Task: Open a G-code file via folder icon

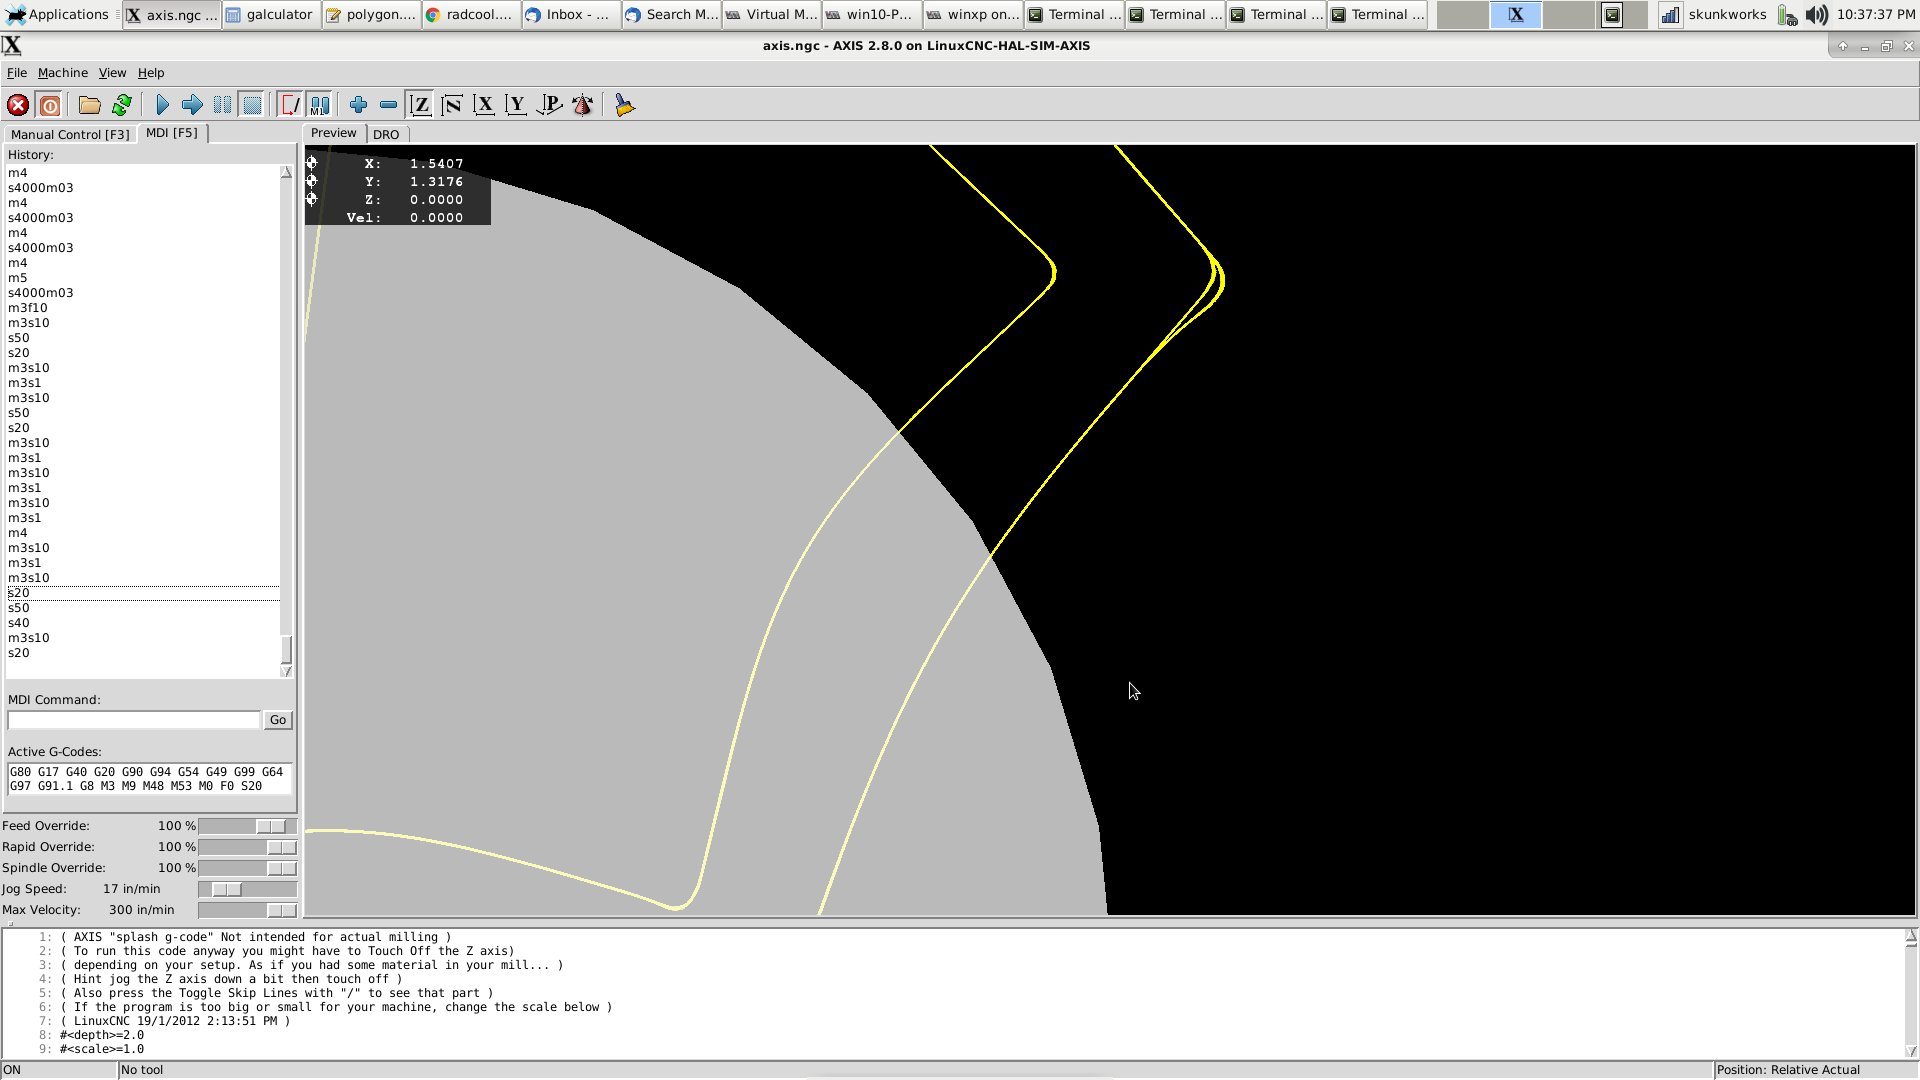Action: 90,105
